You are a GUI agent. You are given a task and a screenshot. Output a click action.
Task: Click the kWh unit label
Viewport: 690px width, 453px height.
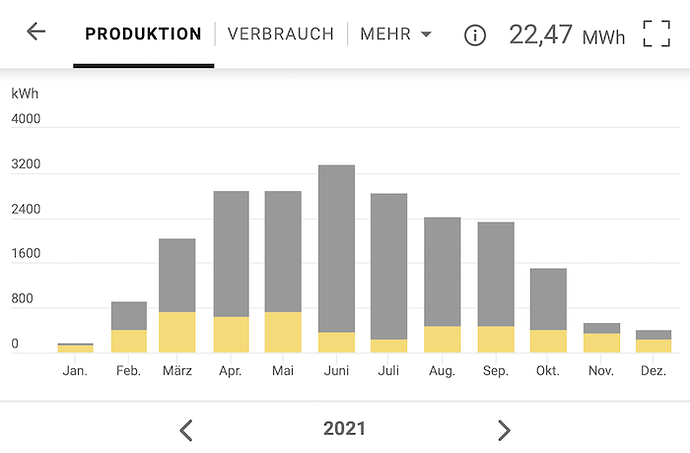click(x=25, y=93)
